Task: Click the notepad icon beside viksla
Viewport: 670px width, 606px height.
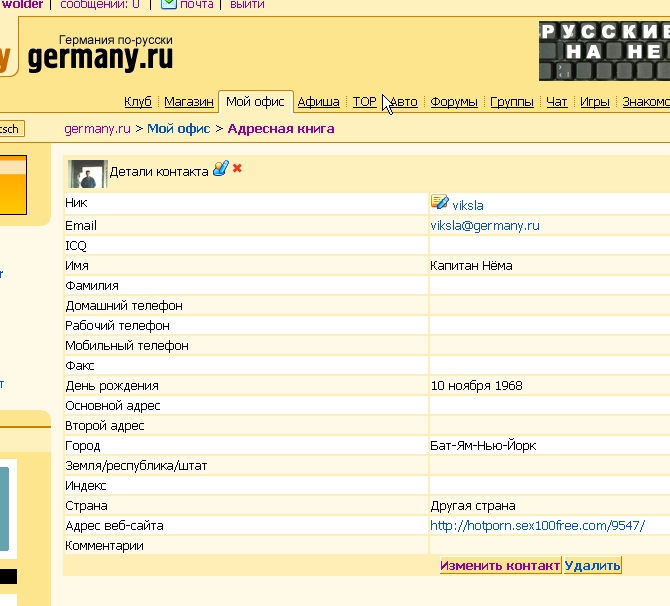Action: point(439,203)
